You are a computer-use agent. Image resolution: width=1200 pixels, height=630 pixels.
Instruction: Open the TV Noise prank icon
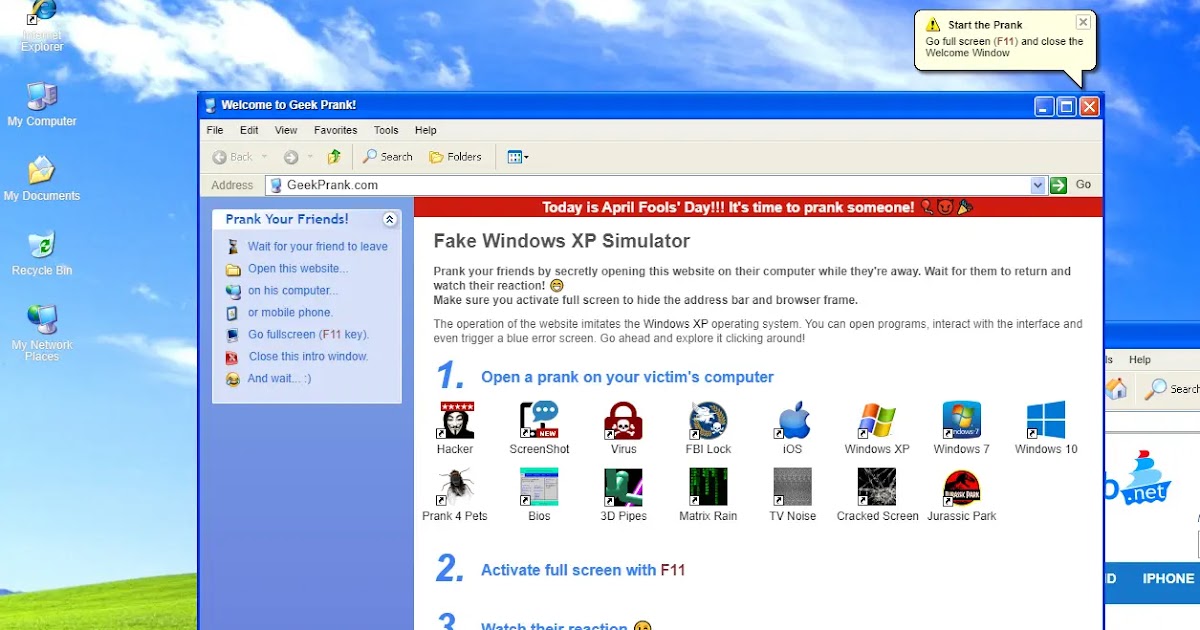point(792,488)
